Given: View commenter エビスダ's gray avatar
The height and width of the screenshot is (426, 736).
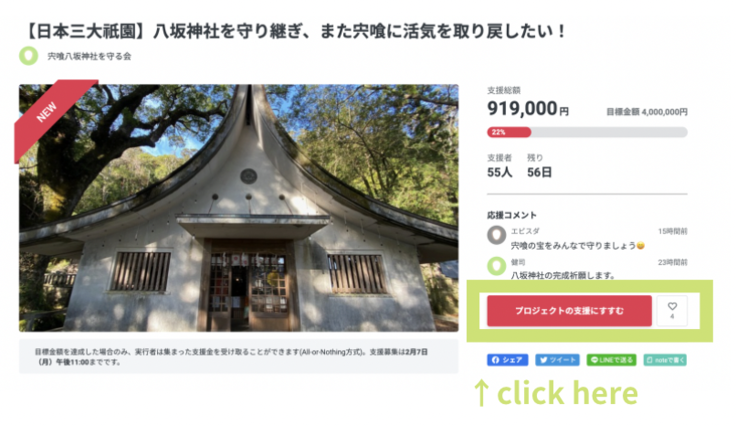Looking at the screenshot, I should (x=496, y=235).
